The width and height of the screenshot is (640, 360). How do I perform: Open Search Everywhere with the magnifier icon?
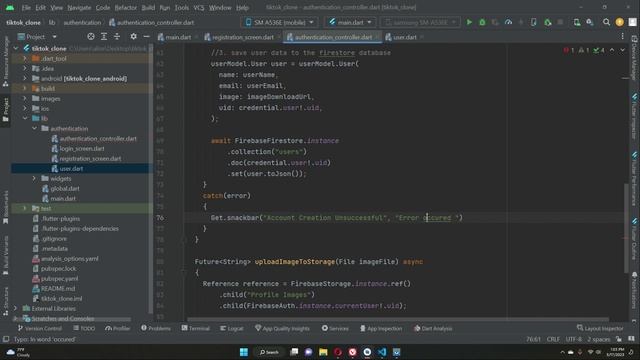click(607, 22)
